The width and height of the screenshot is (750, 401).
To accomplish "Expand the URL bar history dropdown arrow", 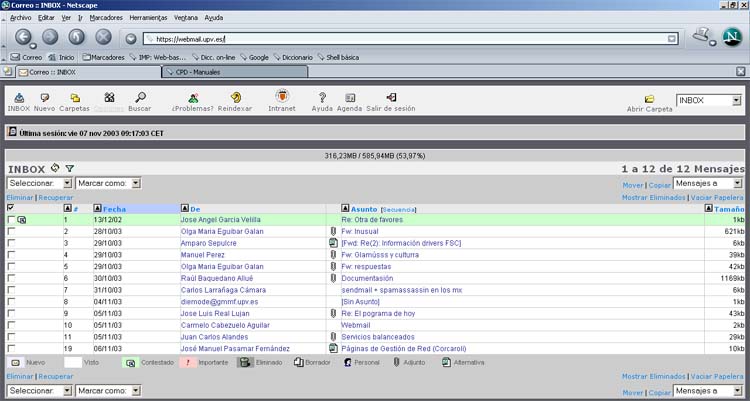I will pyautogui.click(x=672, y=39).
